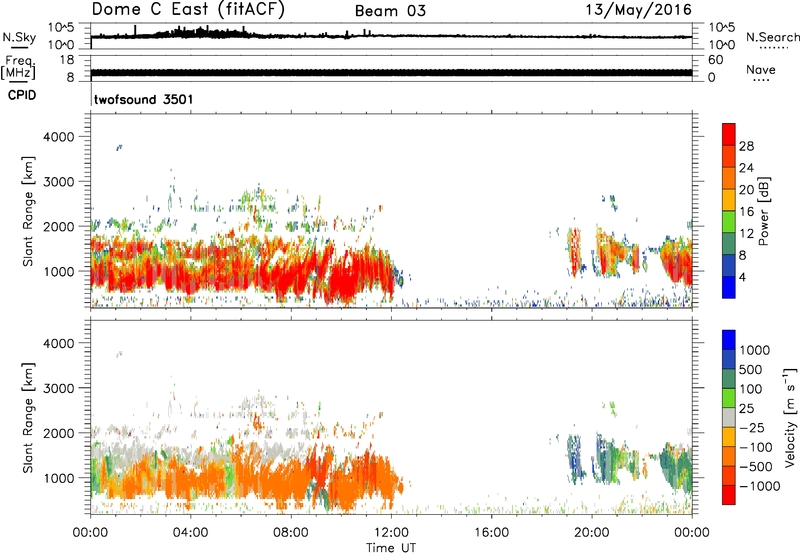The width and height of the screenshot is (800, 554).
Task: Click the '500' label on Velocity scale
Action: [752, 369]
